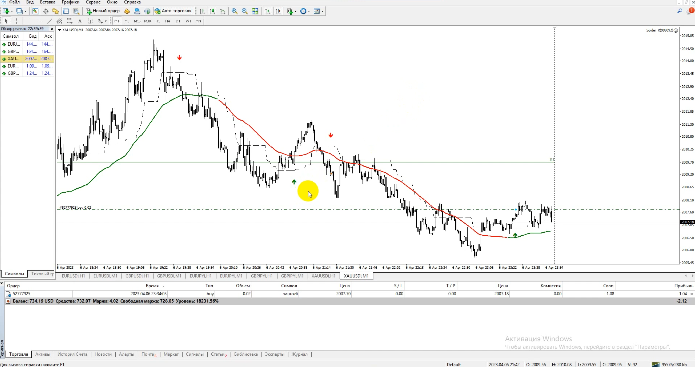This screenshot has width=695, height=367.
Task: Click the tile windows grid icon
Action: [255, 11]
